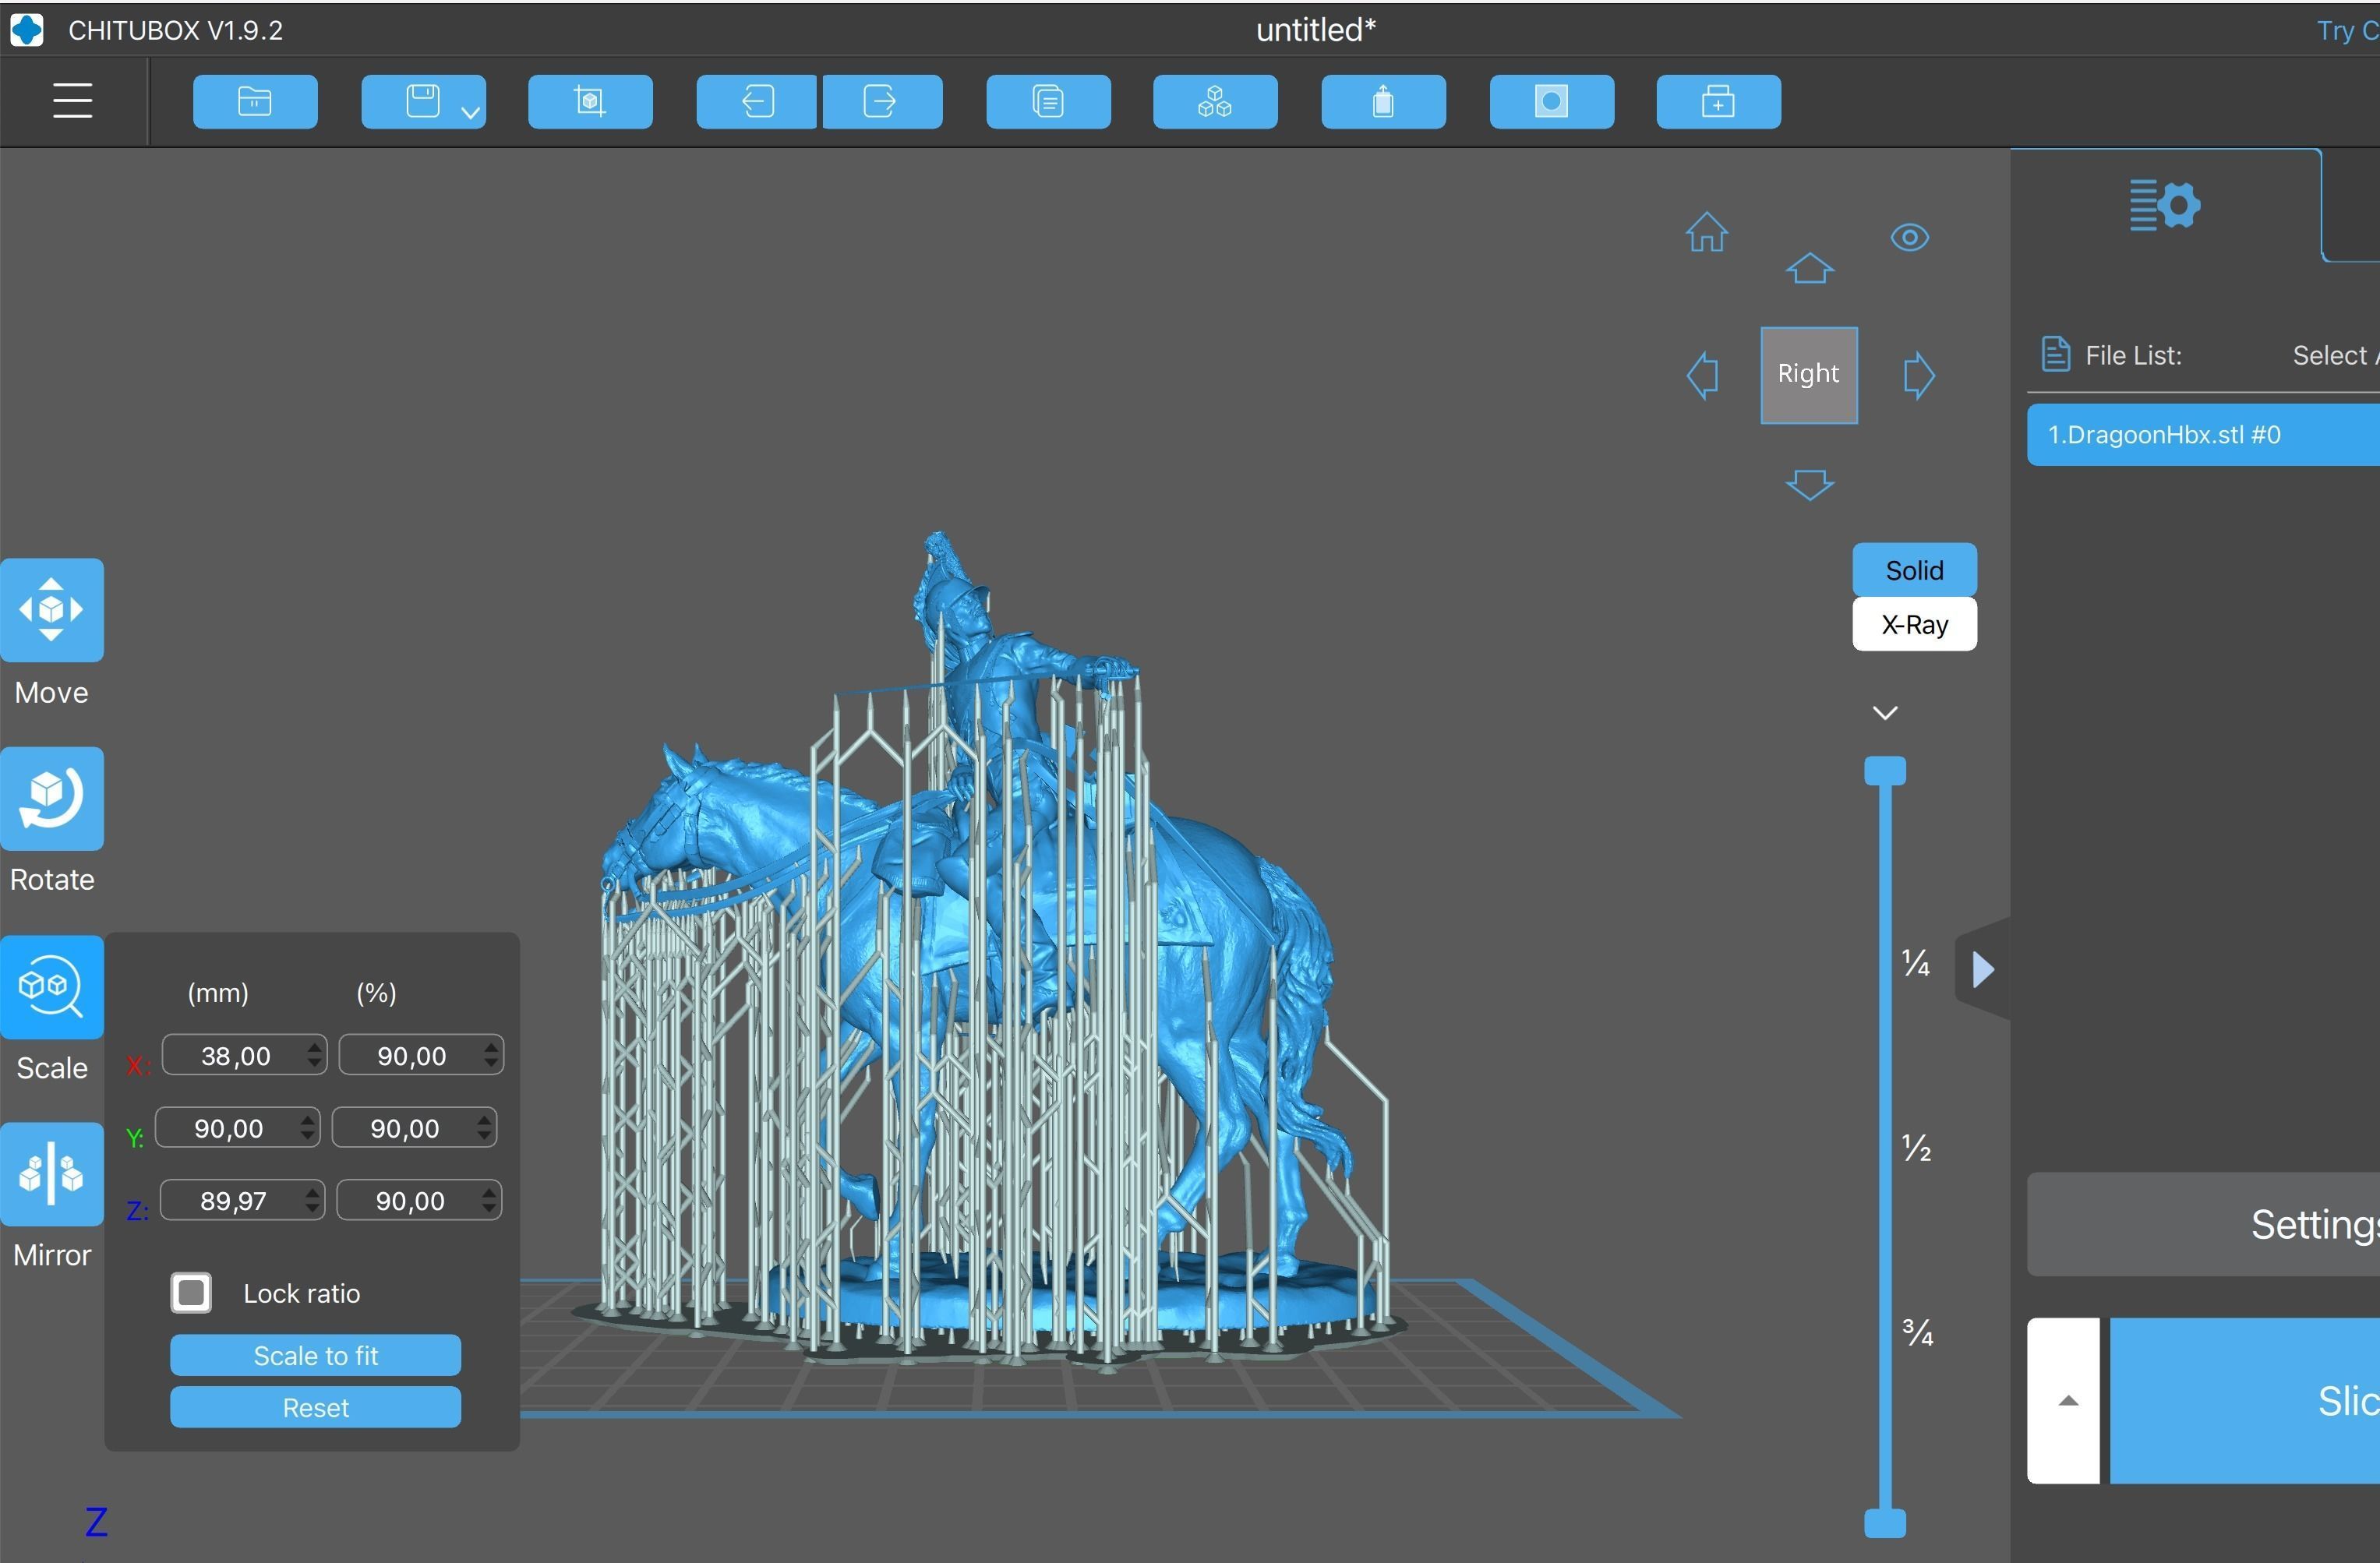Screen dimensions: 2380x1563
Task: Enable the Lock ratio checkbox
Action: (191, 1292)
